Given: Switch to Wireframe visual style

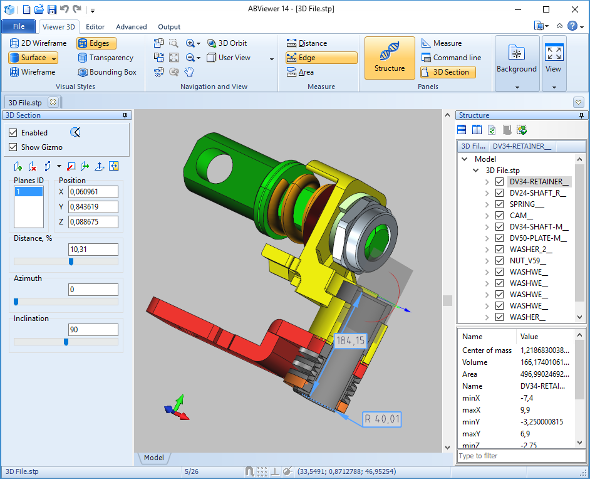Looking at the screenshot, I should coord(33,72).
